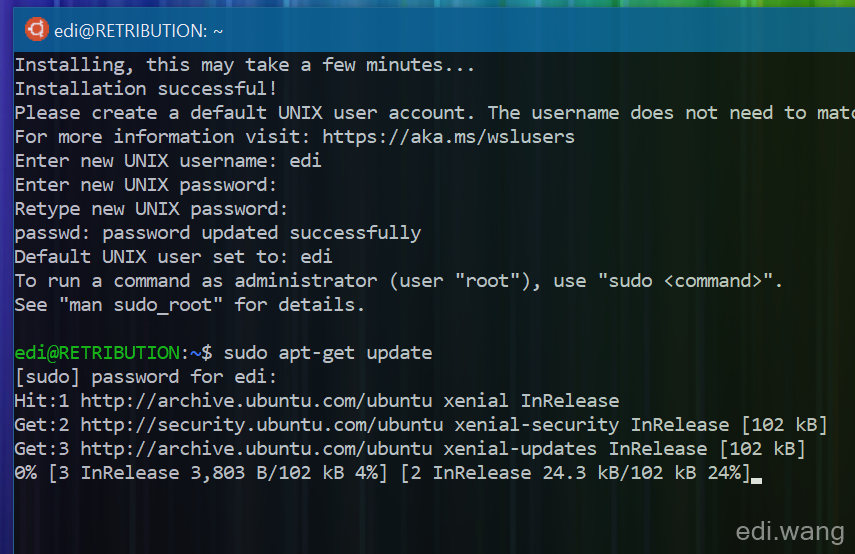855x554 pixels.
Task: Click the 'man sudo_root' quoted text
Action: tap(141, 305)
